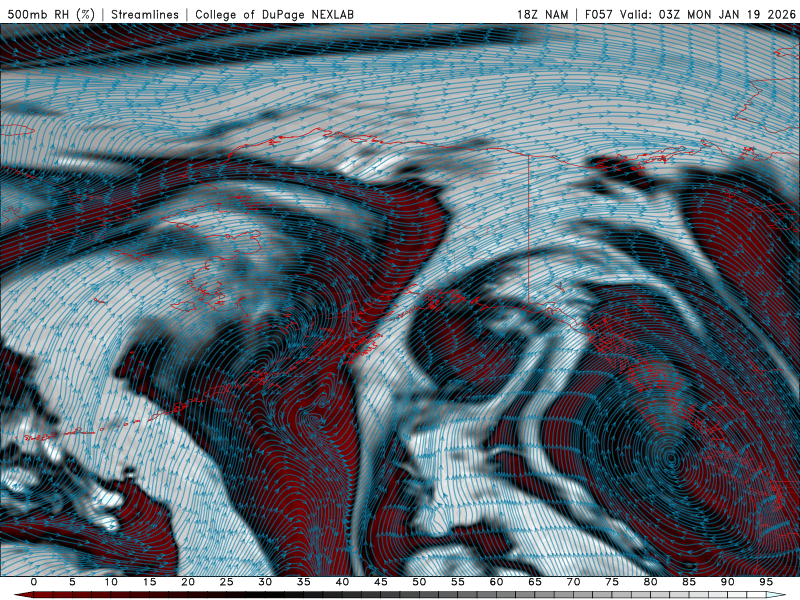Image resolution: width=800 pixels, height=600 pixels.
Task: Click the "F057" forecast hour label
Action: point(598,14)
